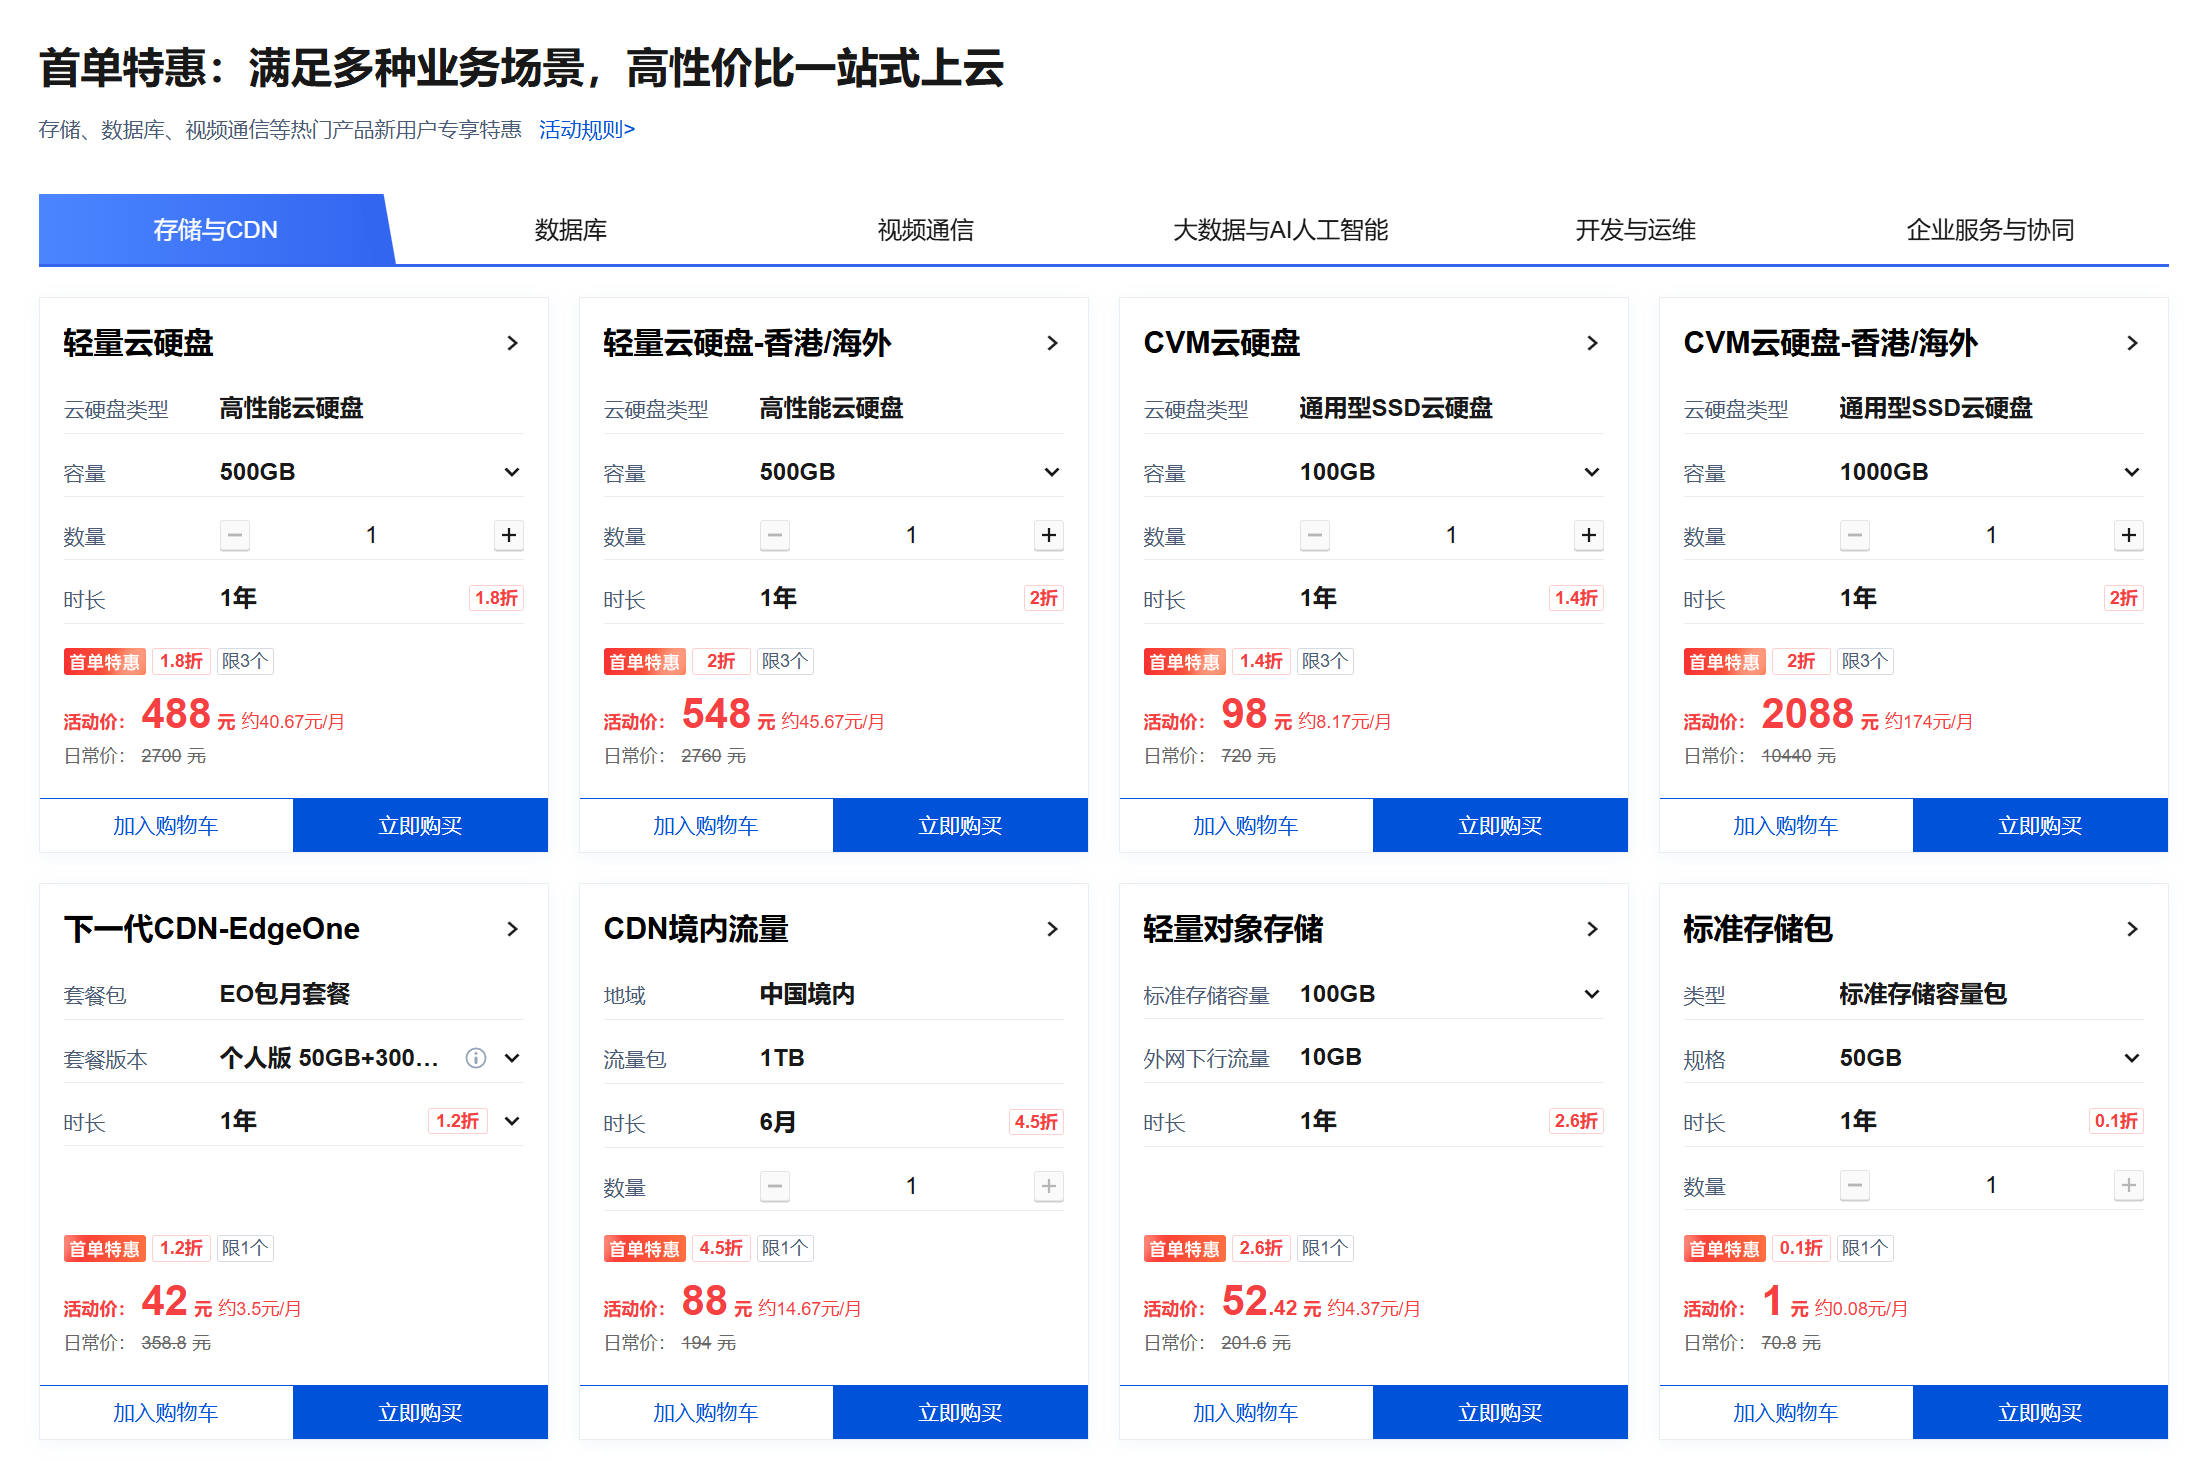Buy CVM云硬盘-香港/海外 now
Image resolution: width=2206 pixels, height=1461 pixels.
click(2040, 825)
